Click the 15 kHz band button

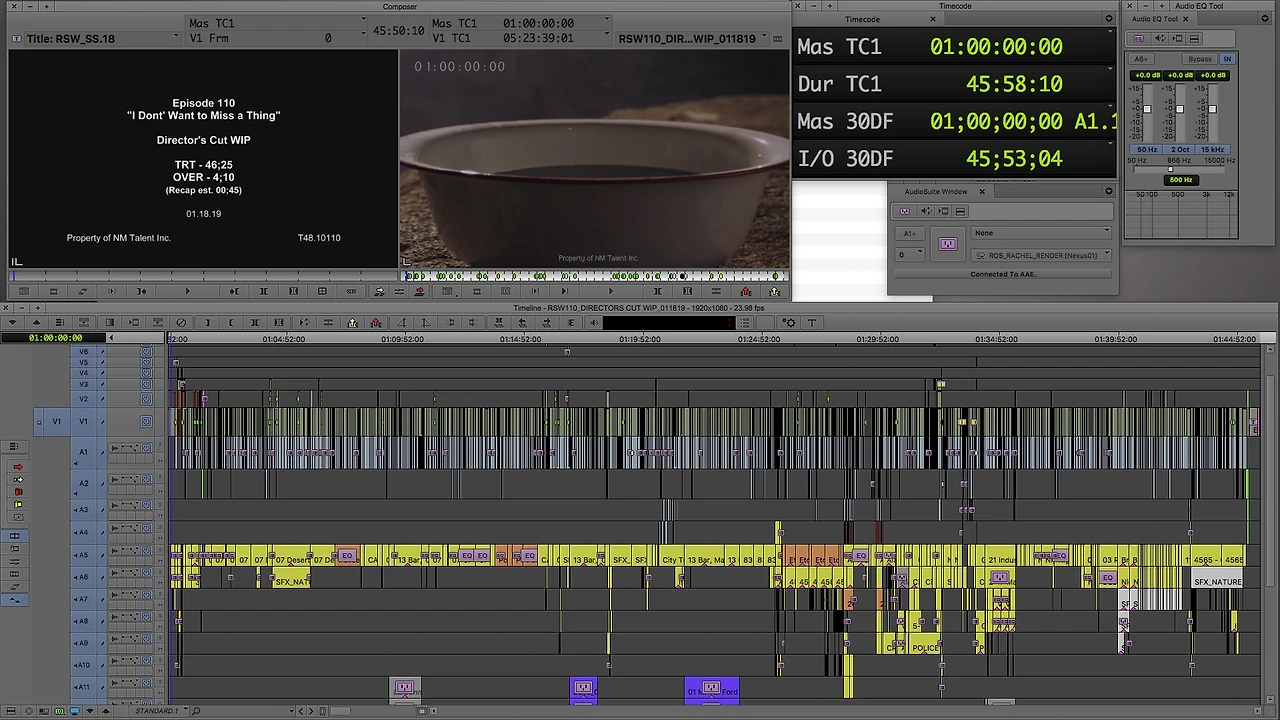click(x=1212, y=150)
